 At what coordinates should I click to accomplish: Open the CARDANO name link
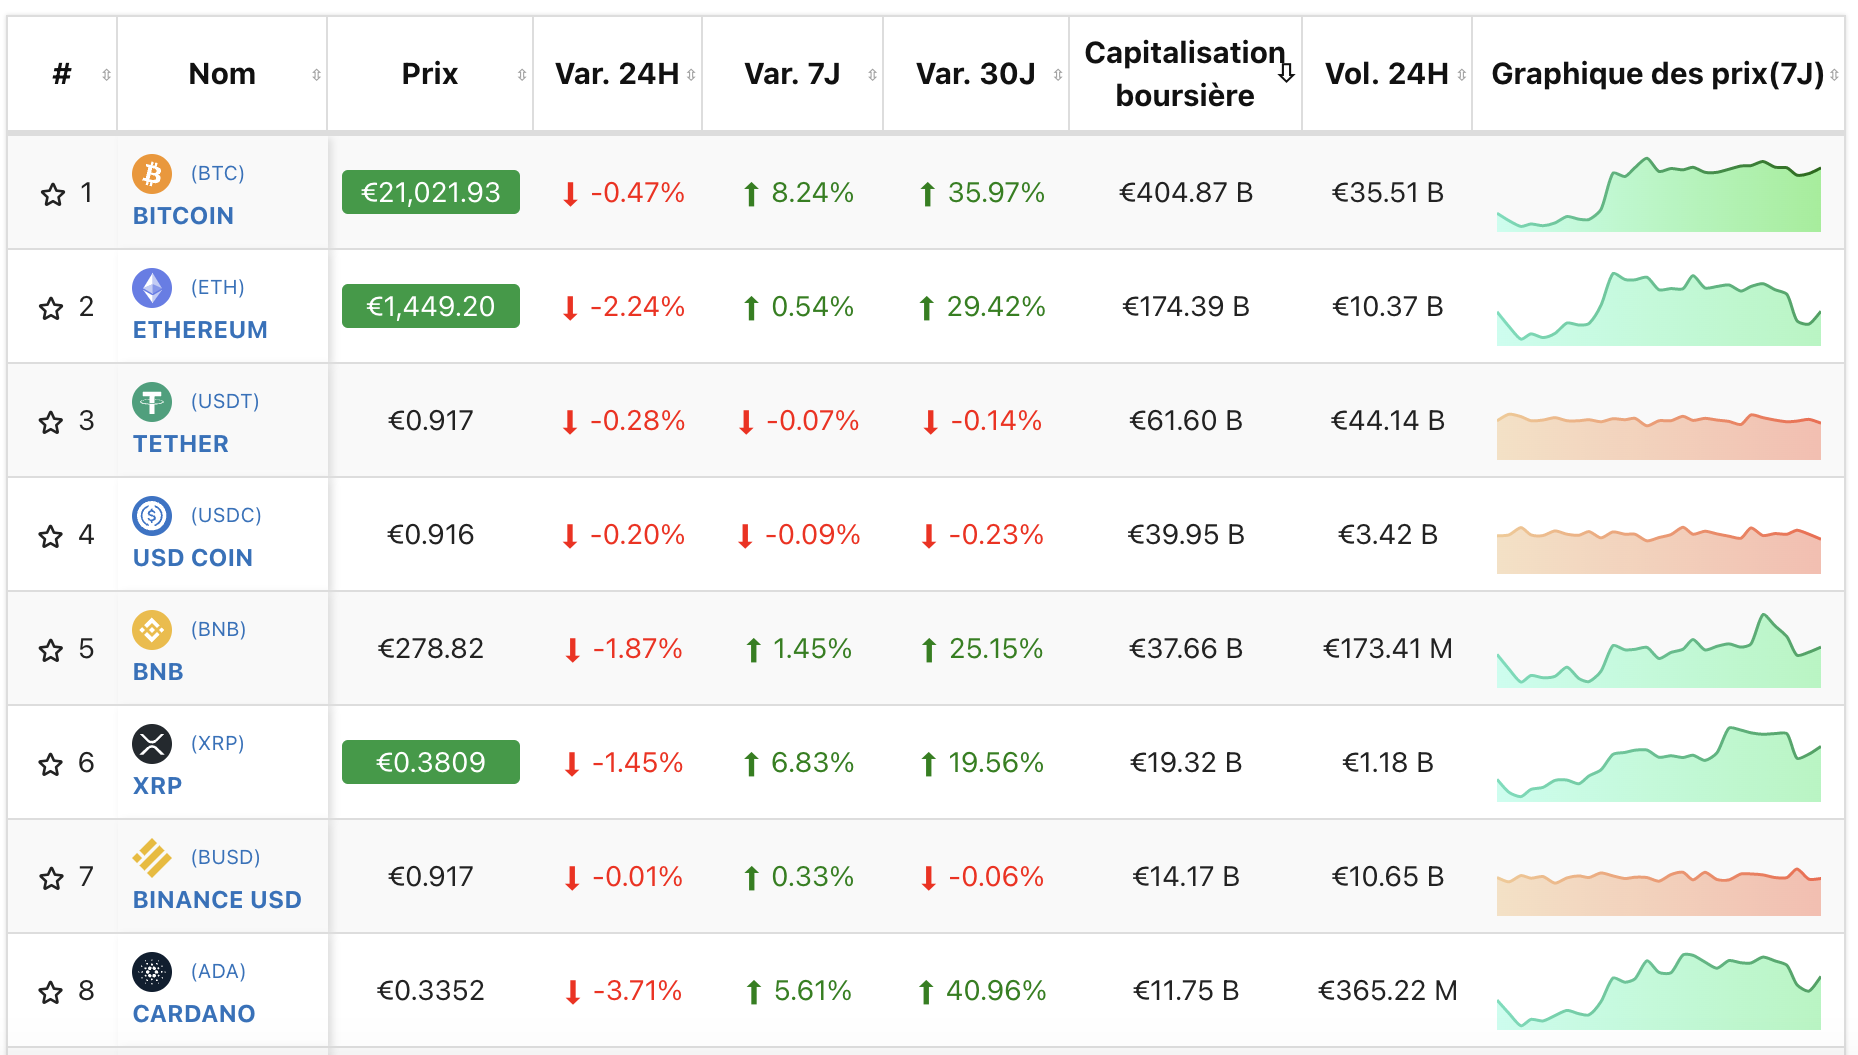194,1013
